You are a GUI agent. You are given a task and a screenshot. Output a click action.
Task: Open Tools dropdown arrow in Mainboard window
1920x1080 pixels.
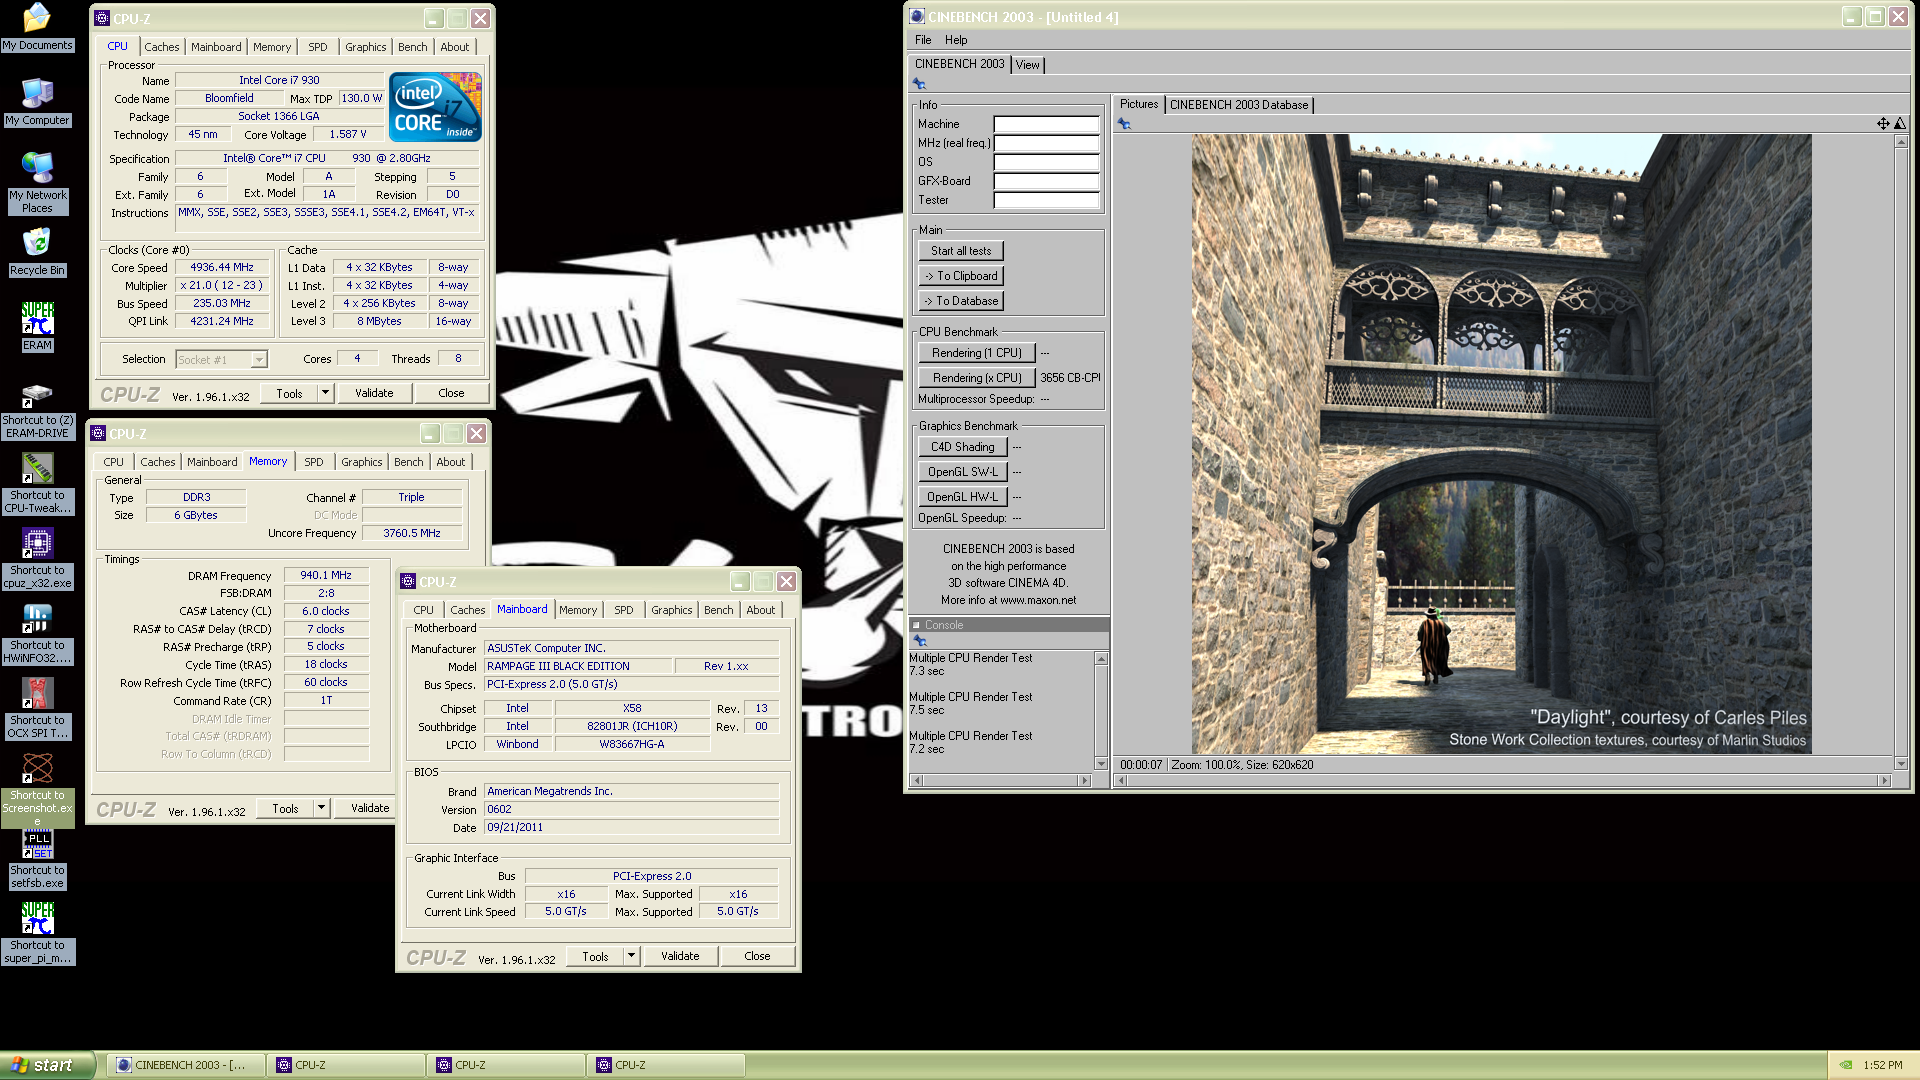click(x=631, y=956)
